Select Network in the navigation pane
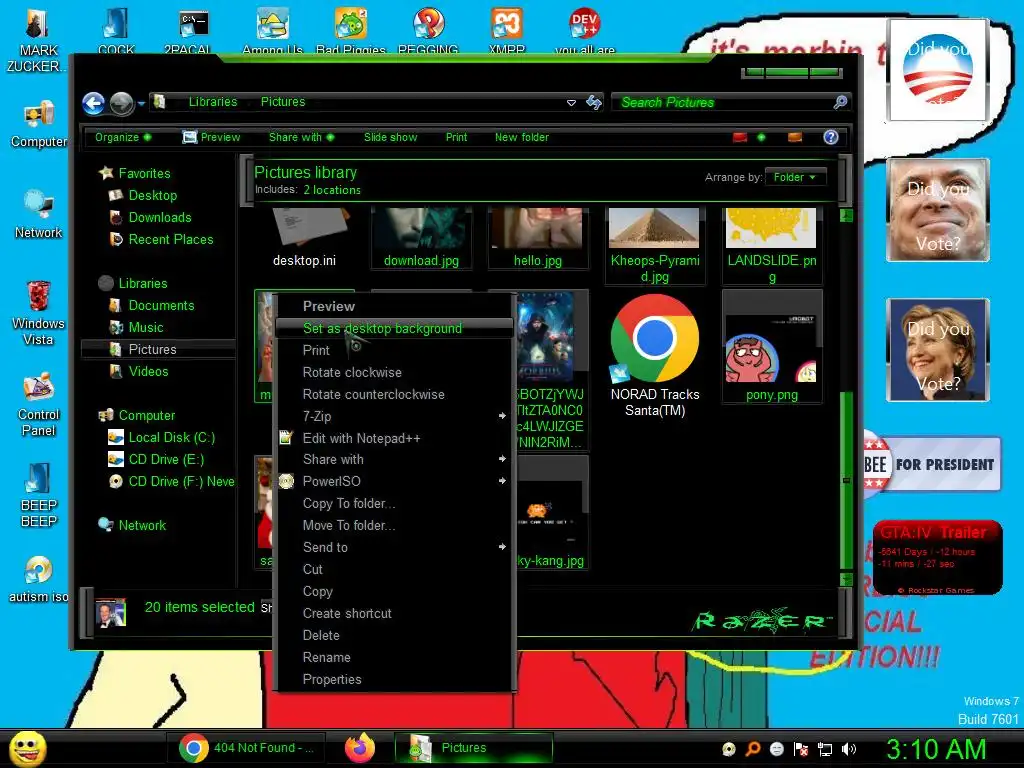 tap(142, 525)
